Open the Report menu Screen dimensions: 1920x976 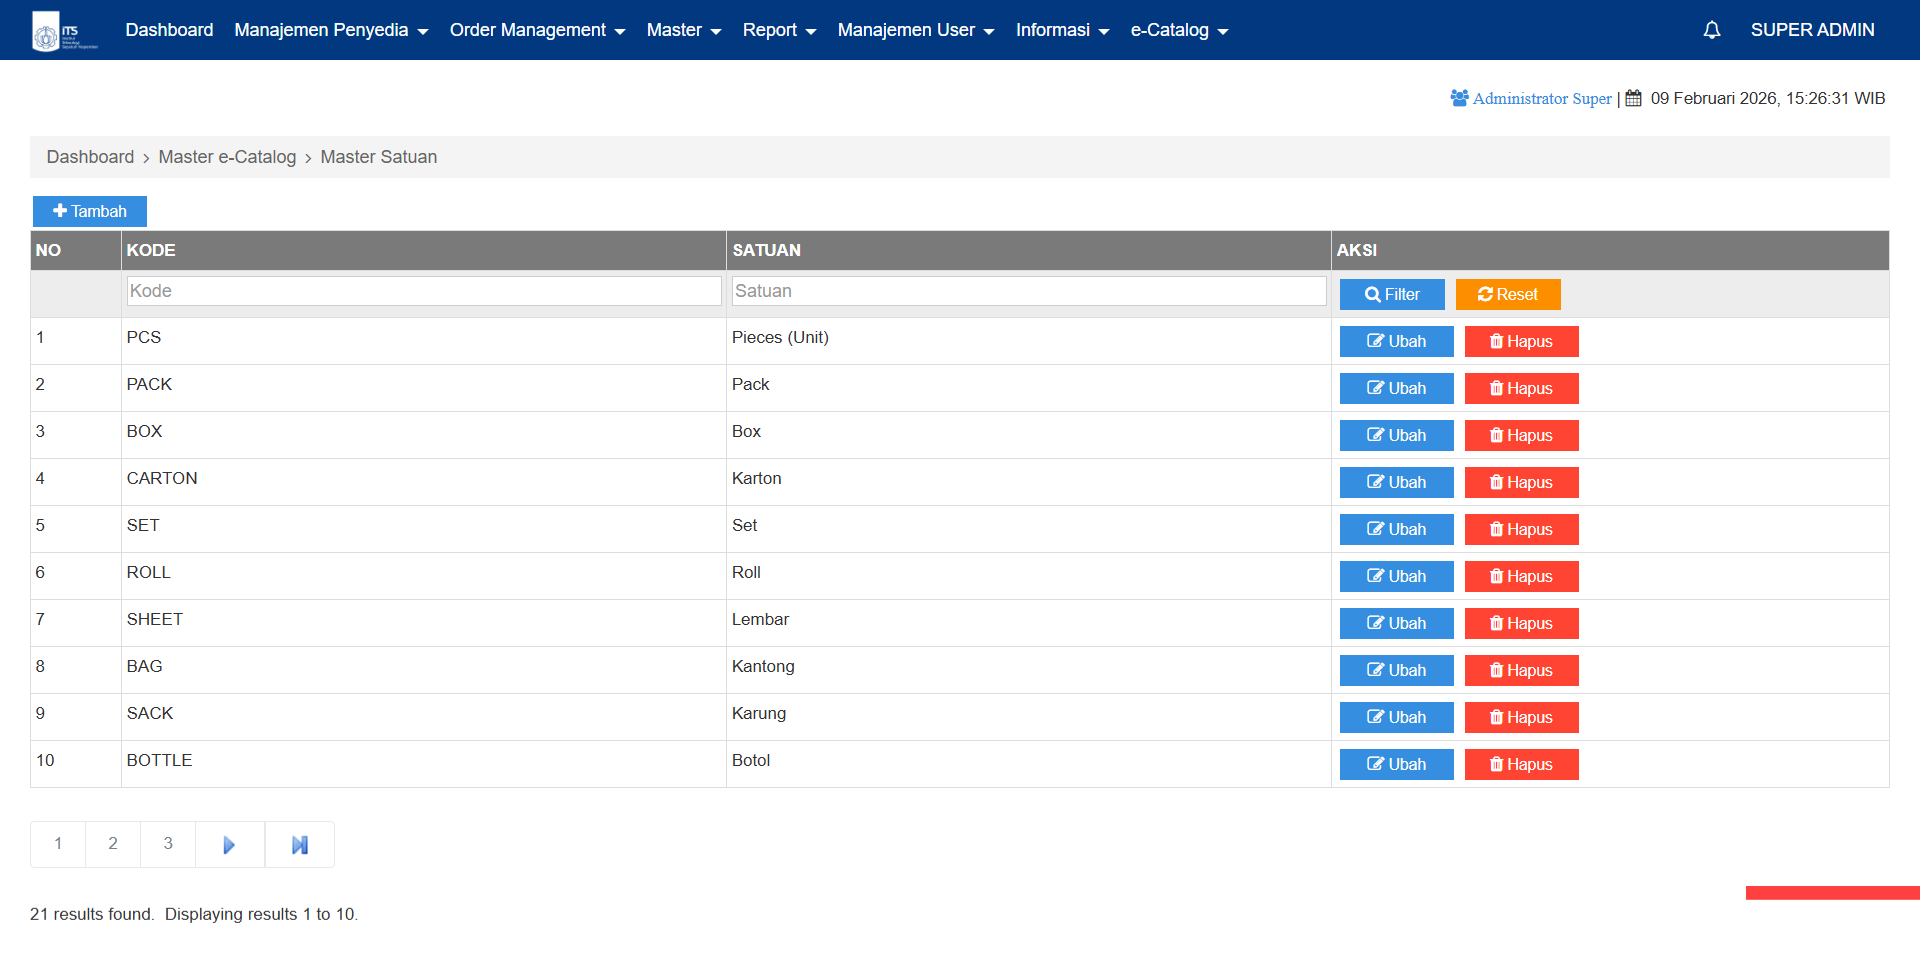click(779, 30)
